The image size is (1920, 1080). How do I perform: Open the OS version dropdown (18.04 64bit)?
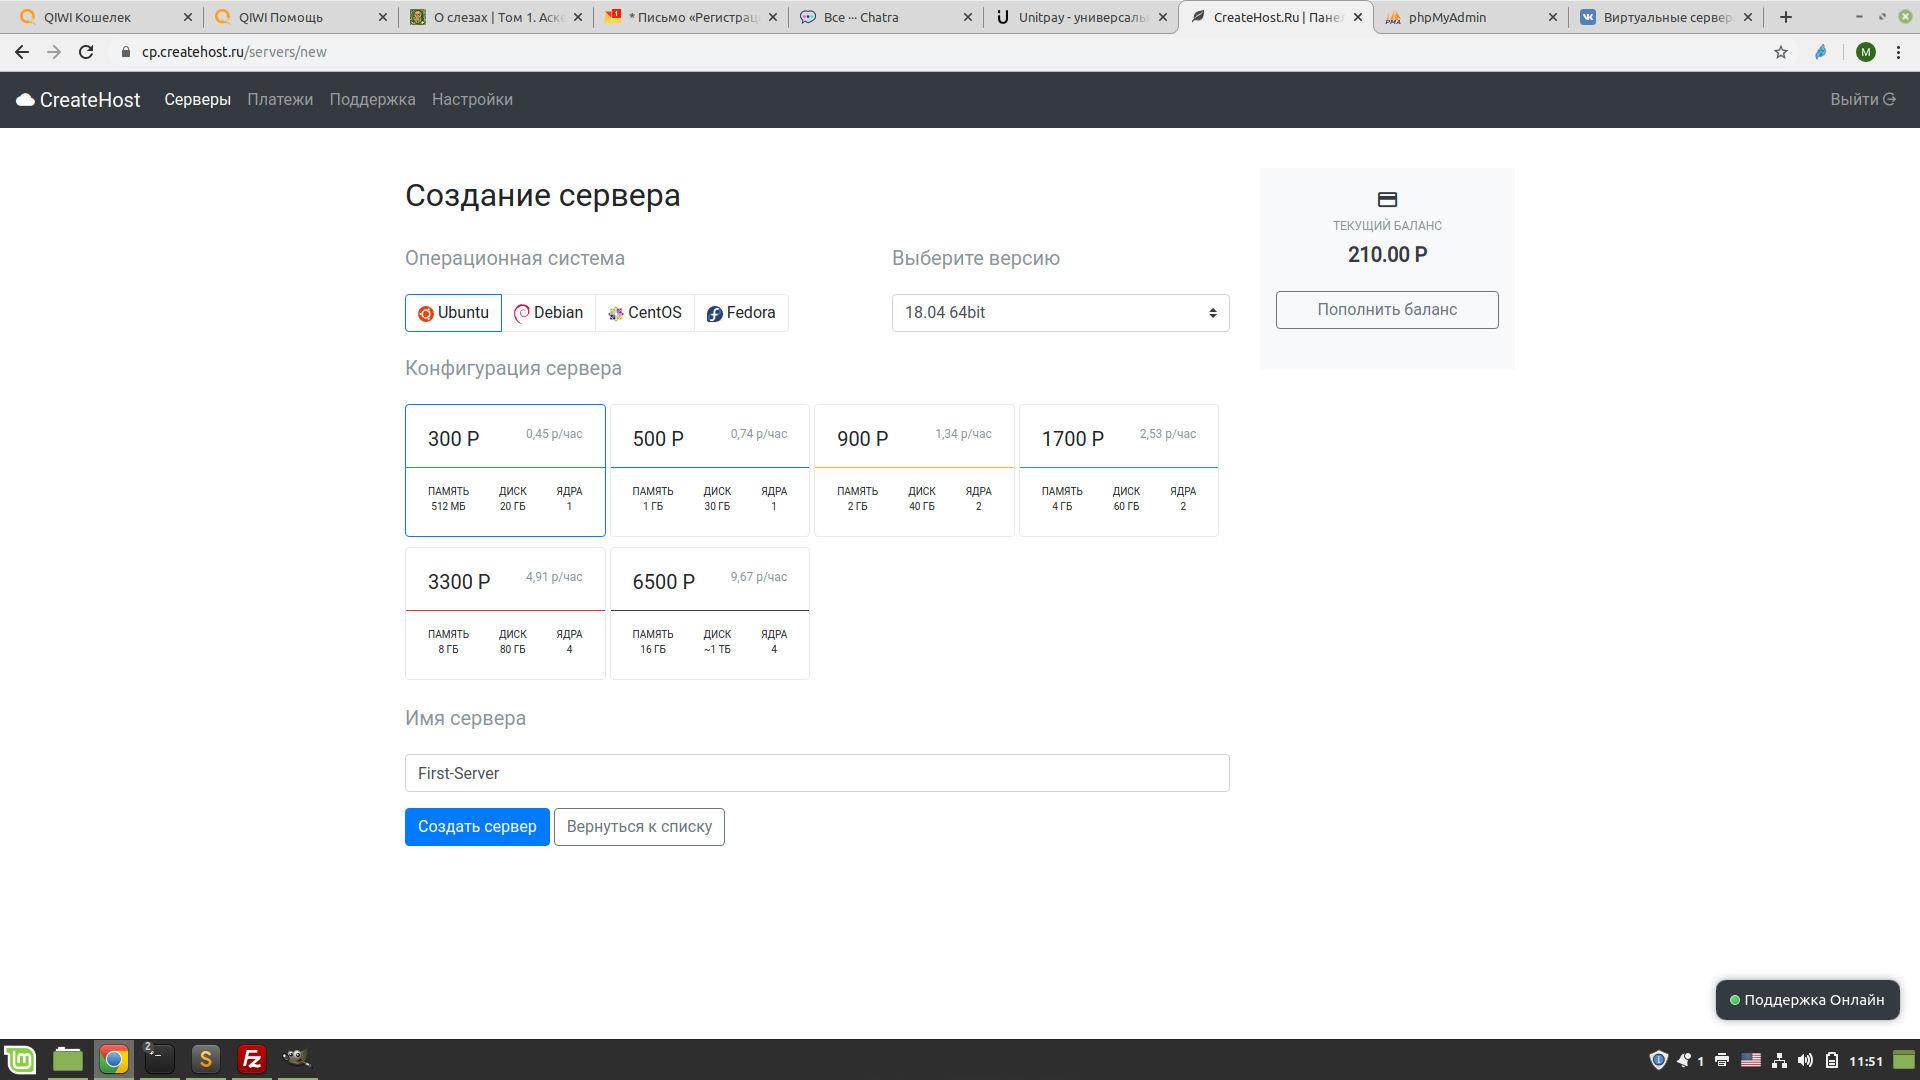pyautogui.click(x=1060, y=313)
